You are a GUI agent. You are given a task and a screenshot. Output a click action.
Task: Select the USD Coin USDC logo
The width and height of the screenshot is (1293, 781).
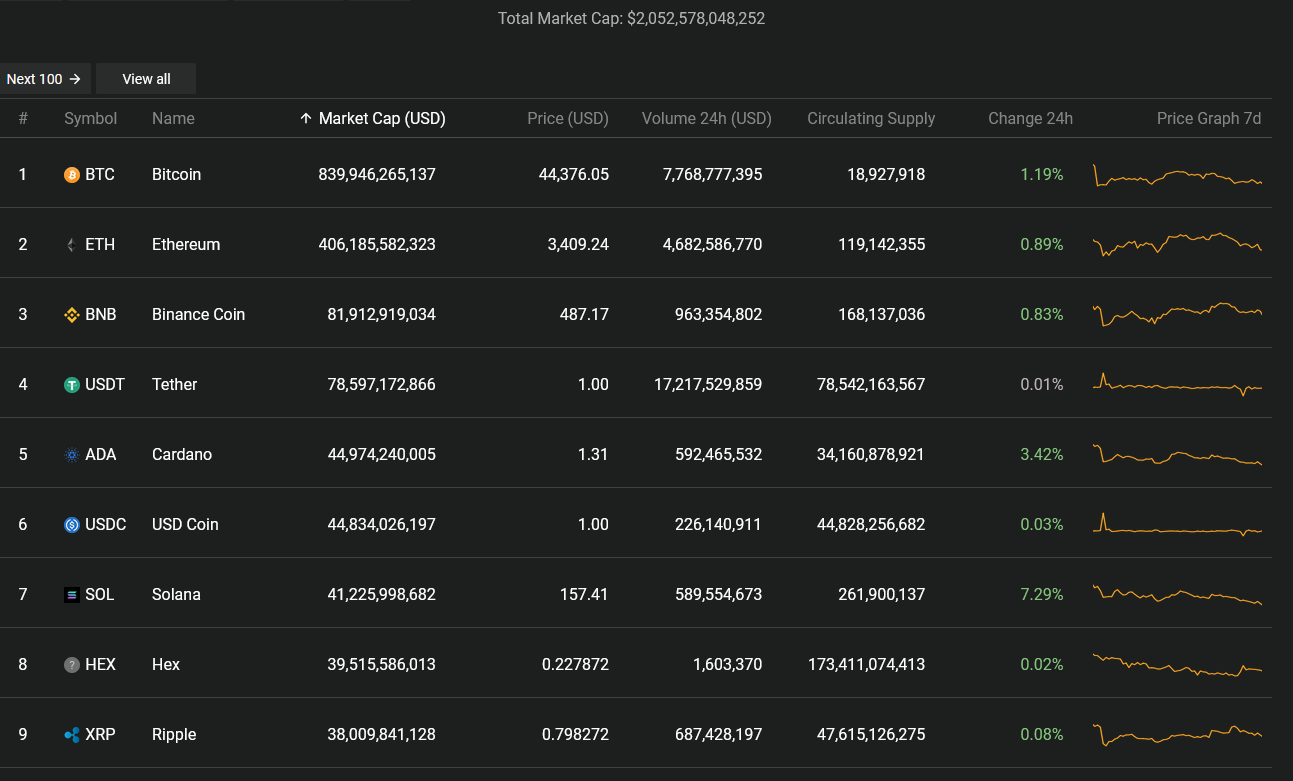tap(71, 524)
